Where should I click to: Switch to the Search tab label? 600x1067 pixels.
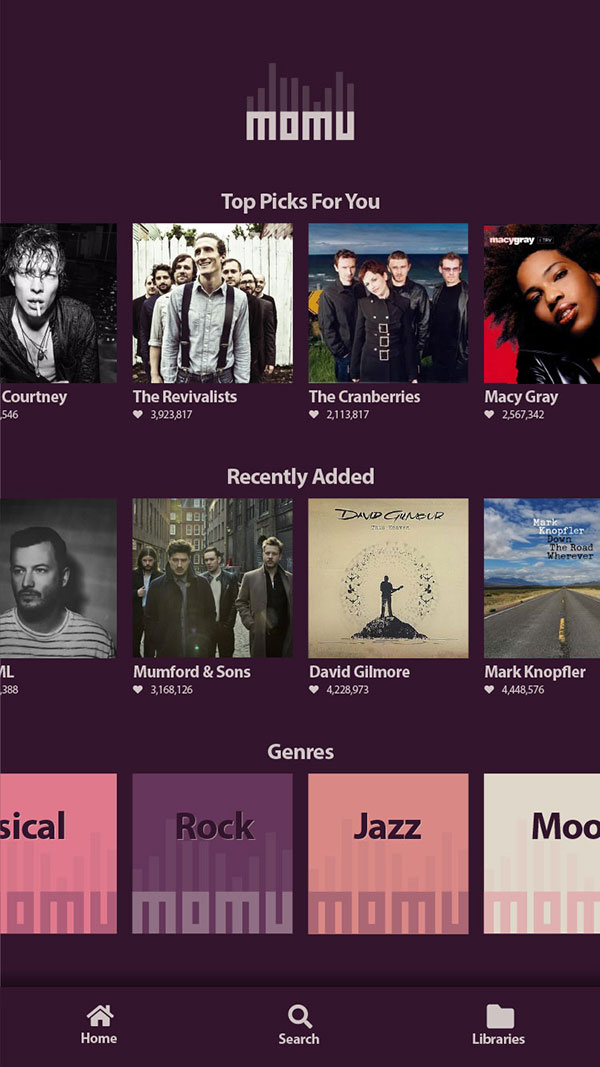coord(299,1039)
